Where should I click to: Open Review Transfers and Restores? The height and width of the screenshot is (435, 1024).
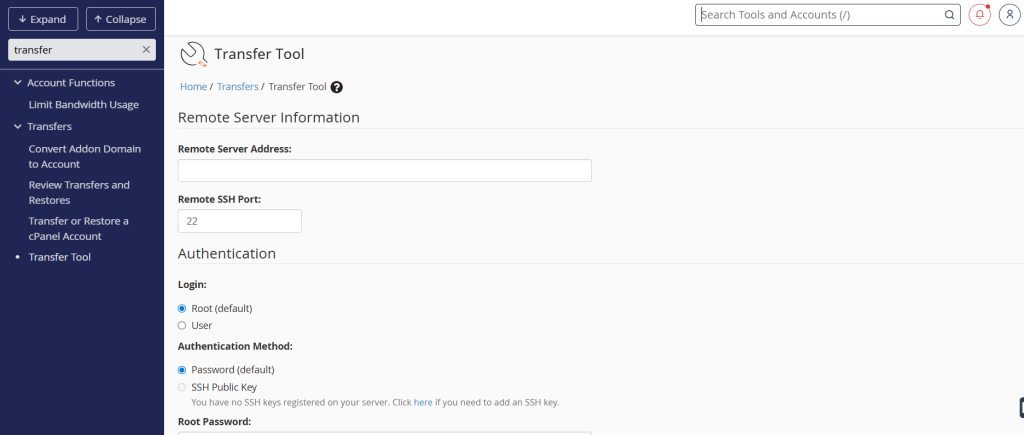coord(79,193)
